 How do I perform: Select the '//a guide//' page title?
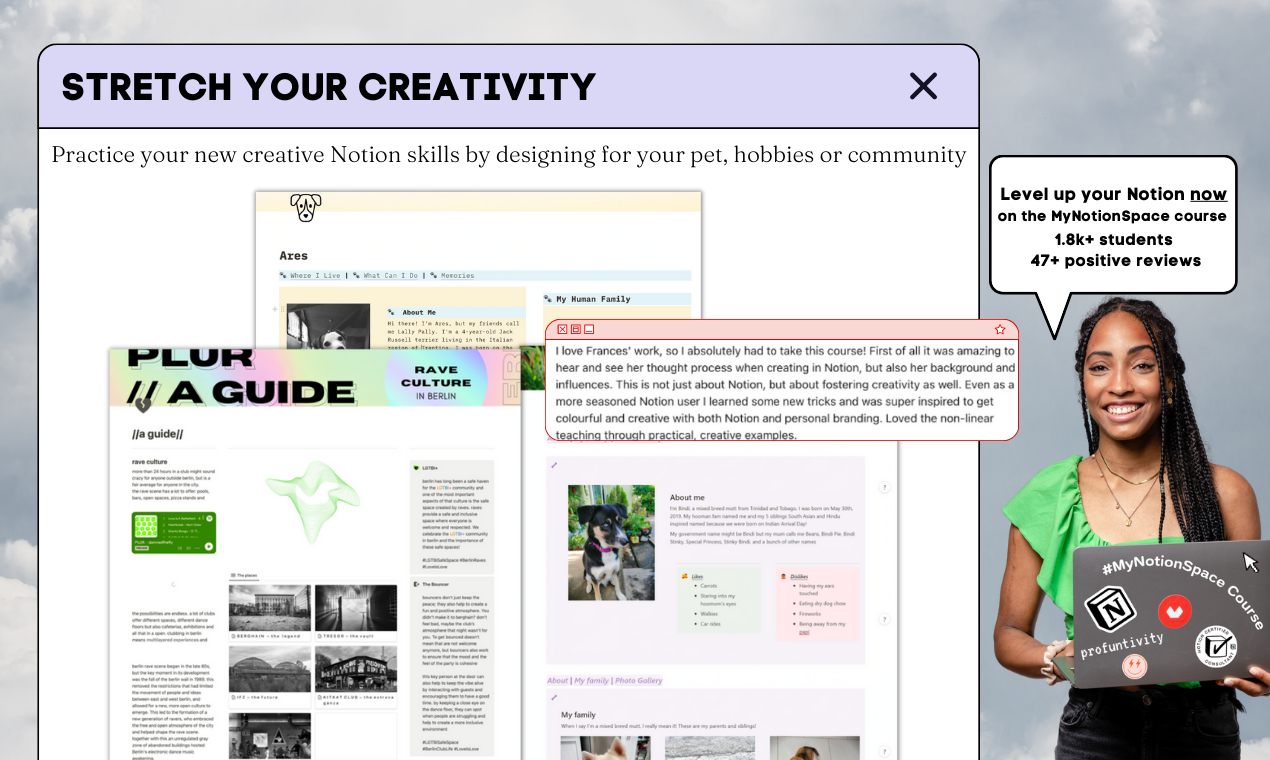[x=157, y=434]
